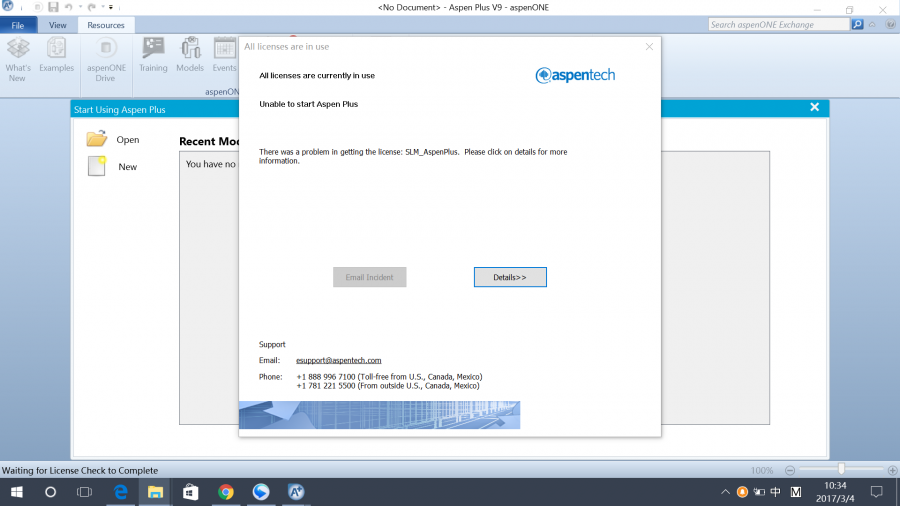The width and height of the screenshot is (900, 506).
Task: Open Customize Quick Access Toolbar dropdown
Action: (x=111, y=7)
